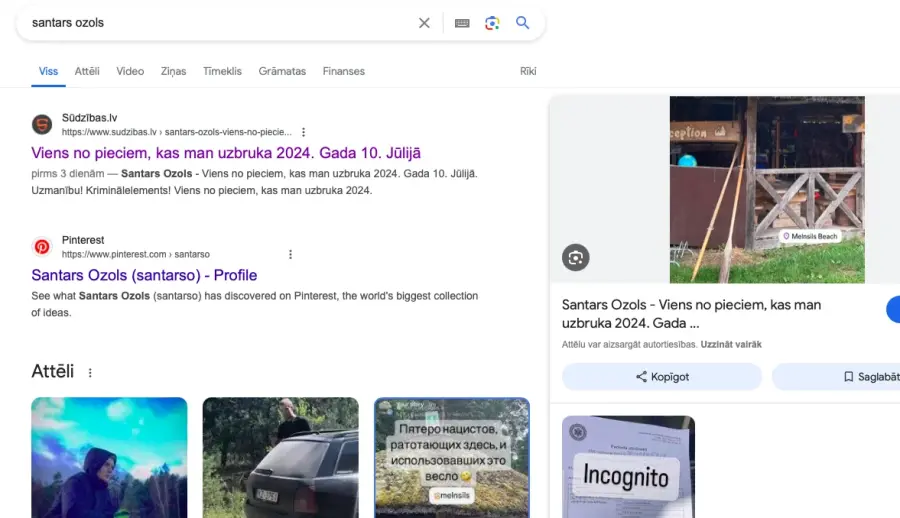The image size is (900, 518).
Task: Open more options for Sūdzības.lv result
Action: point(304,132)
